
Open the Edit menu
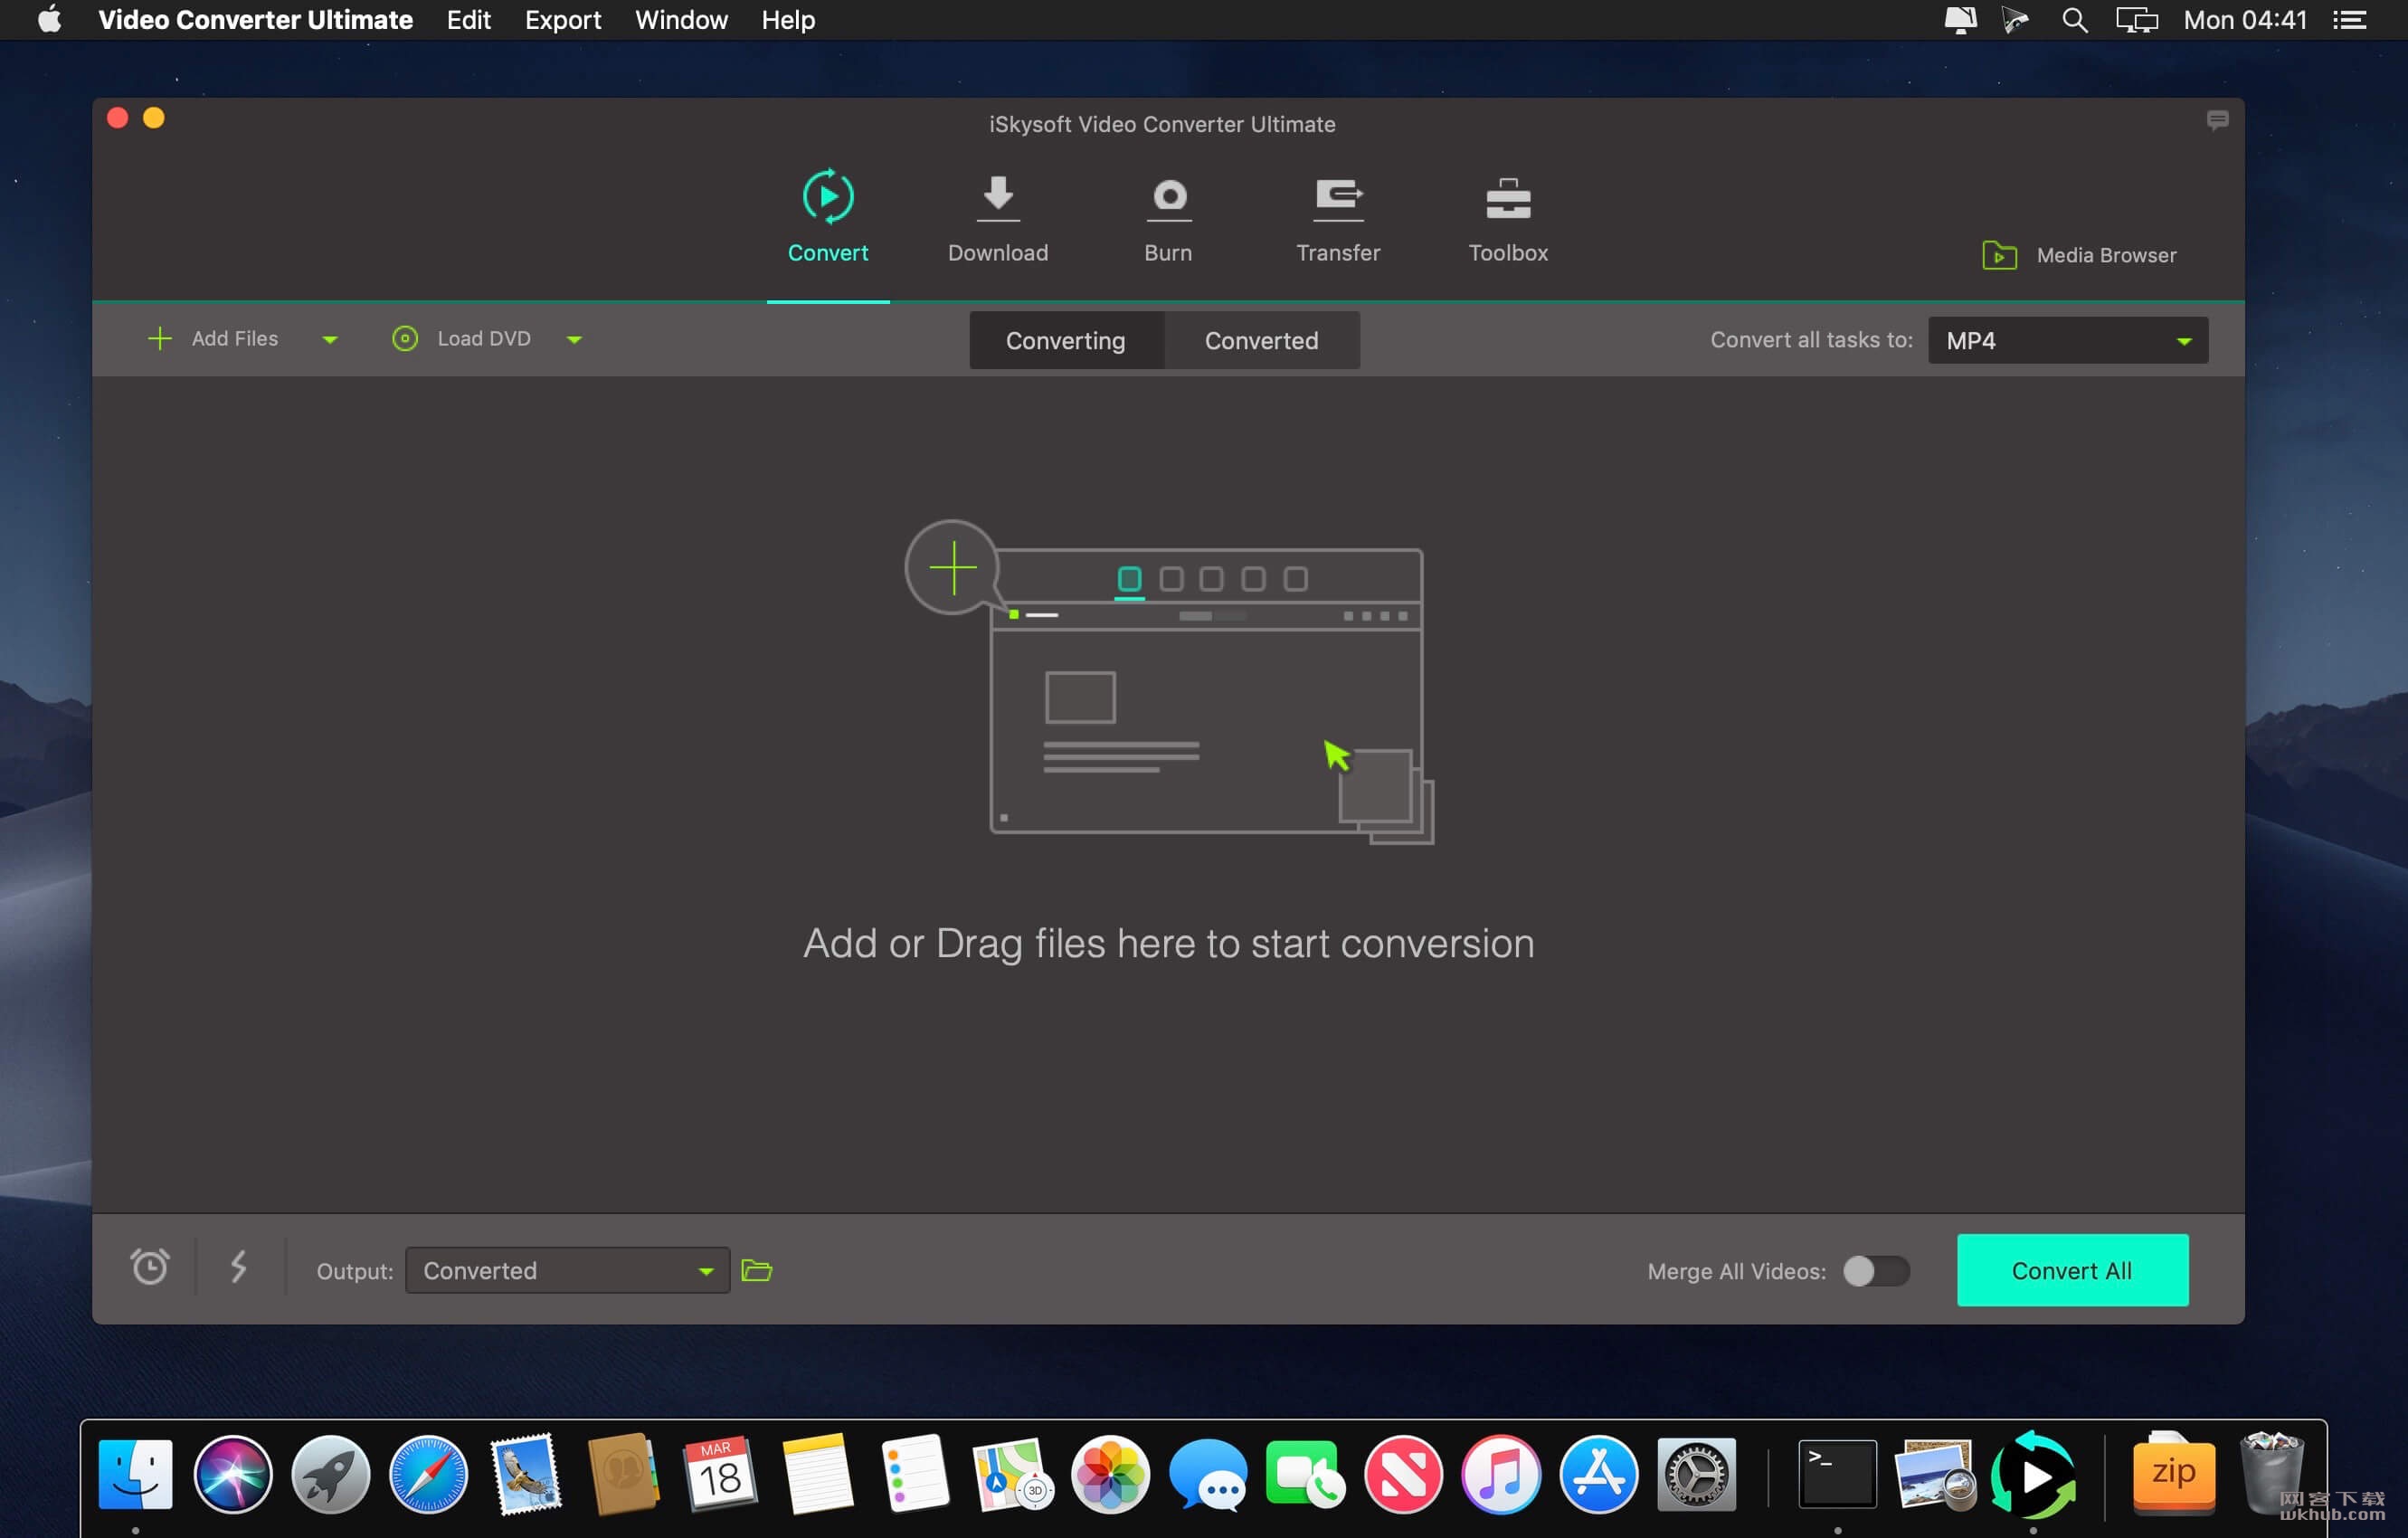pyautogui.click(x=468, y=20)
